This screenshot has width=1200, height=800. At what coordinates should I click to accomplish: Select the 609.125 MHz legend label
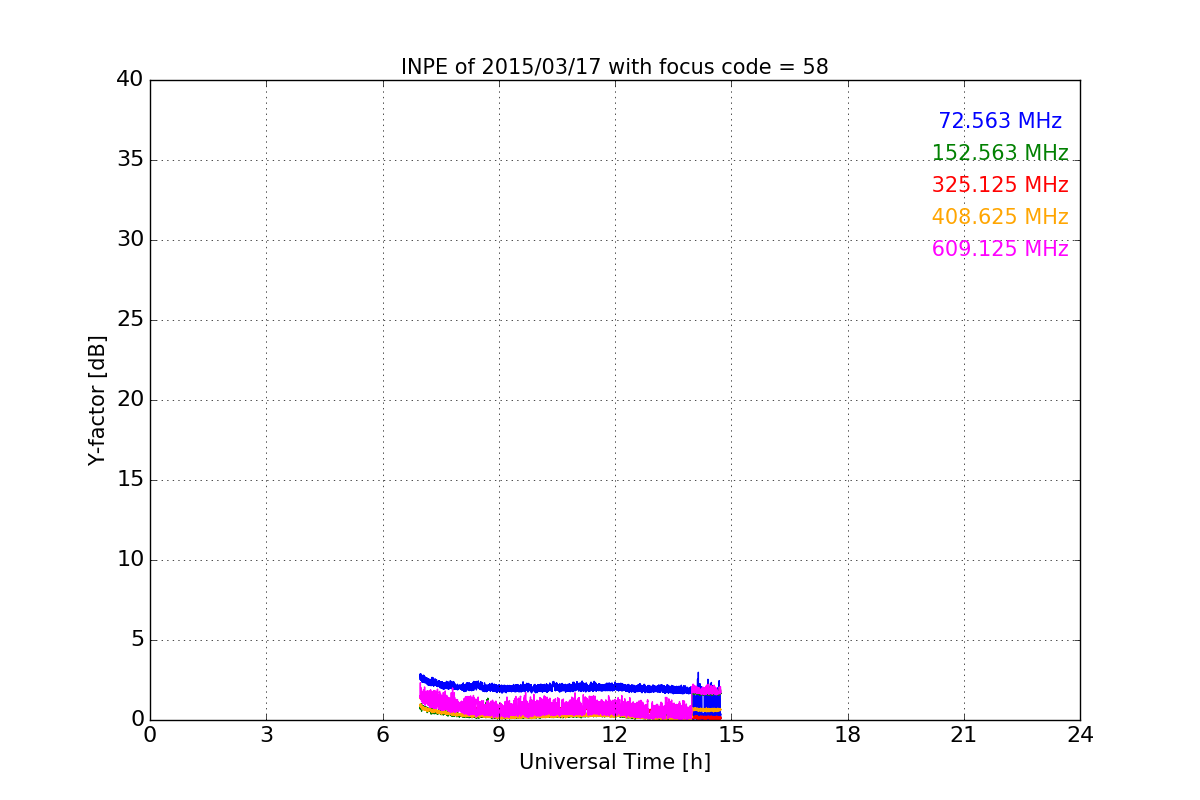point(1000,249)
